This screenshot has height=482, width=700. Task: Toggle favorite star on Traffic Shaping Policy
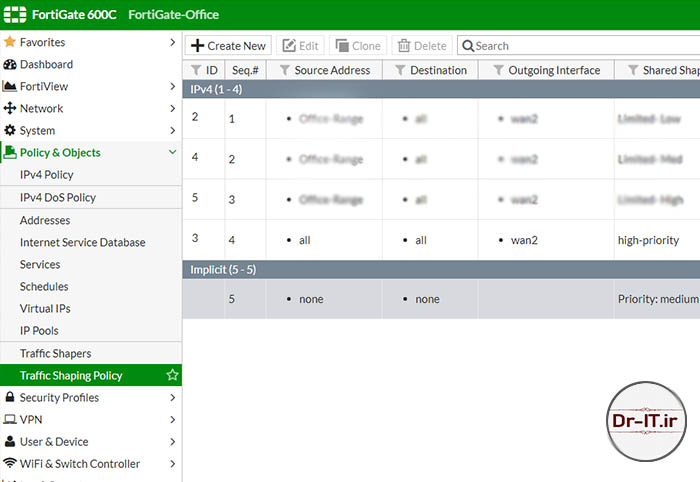(172, 375)
